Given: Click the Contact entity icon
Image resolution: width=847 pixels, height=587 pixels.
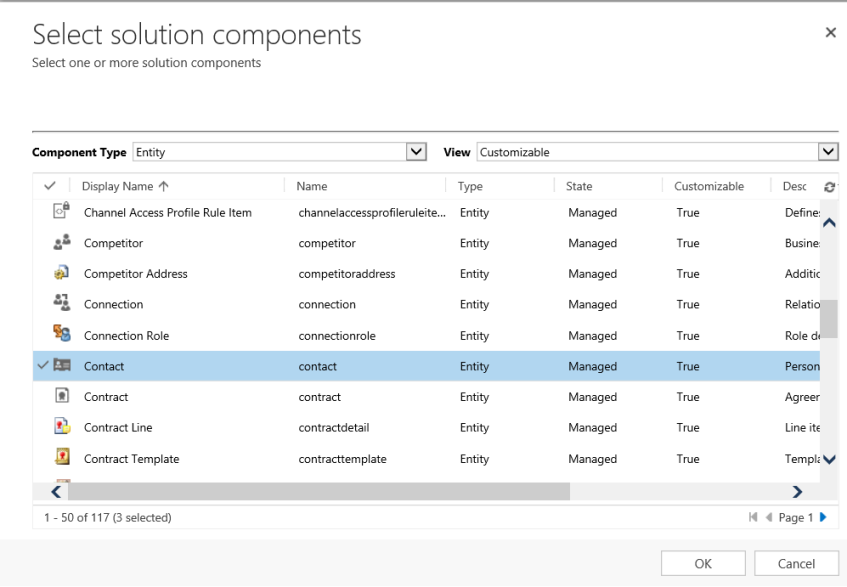Looking at the screenshot, I should [x=62, y=366].
